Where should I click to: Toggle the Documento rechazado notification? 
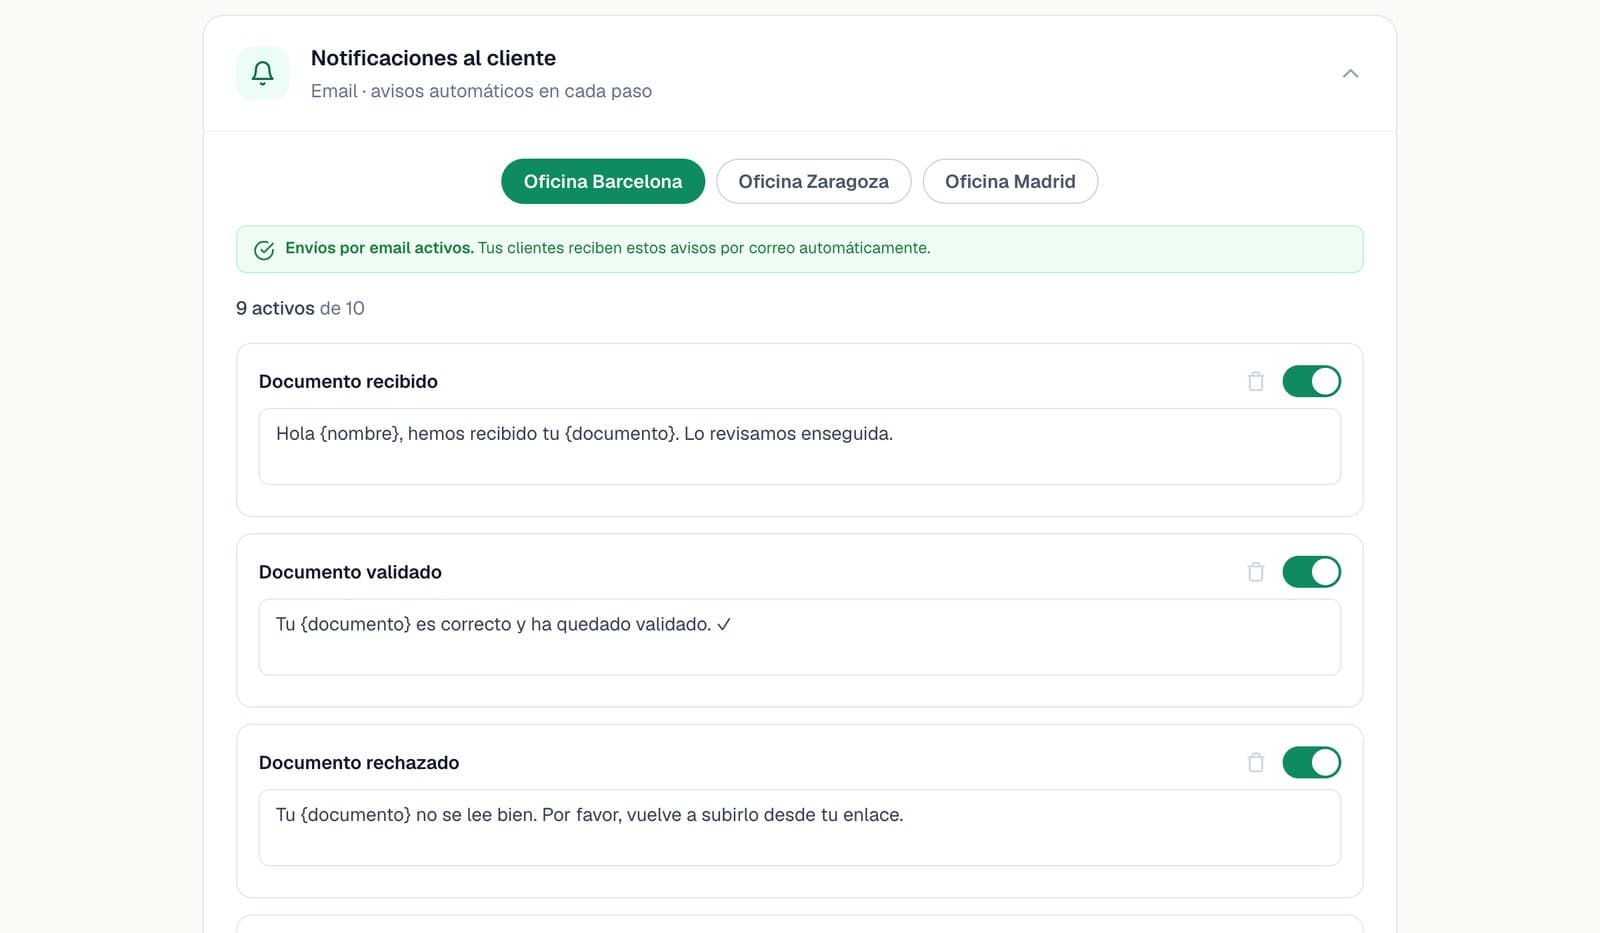1311,762
